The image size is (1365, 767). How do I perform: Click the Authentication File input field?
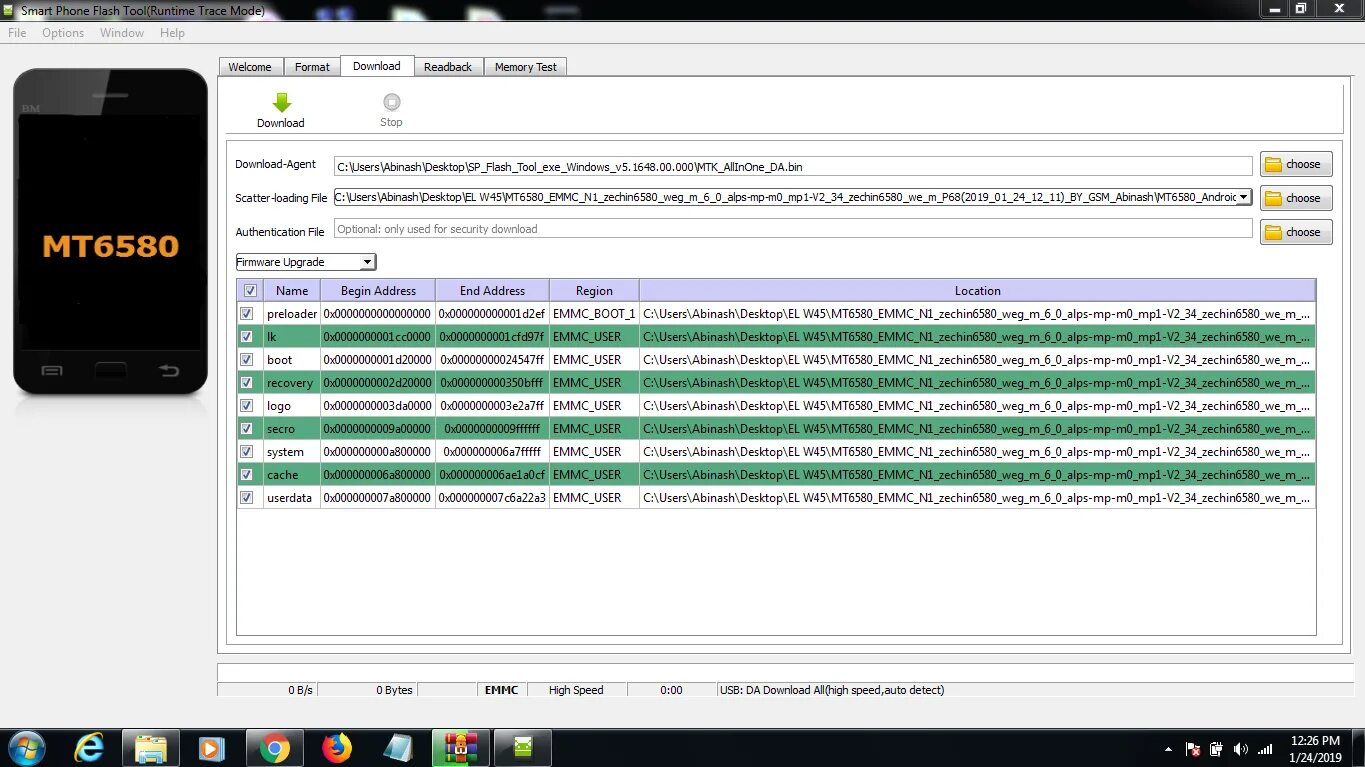pos(793,229)
